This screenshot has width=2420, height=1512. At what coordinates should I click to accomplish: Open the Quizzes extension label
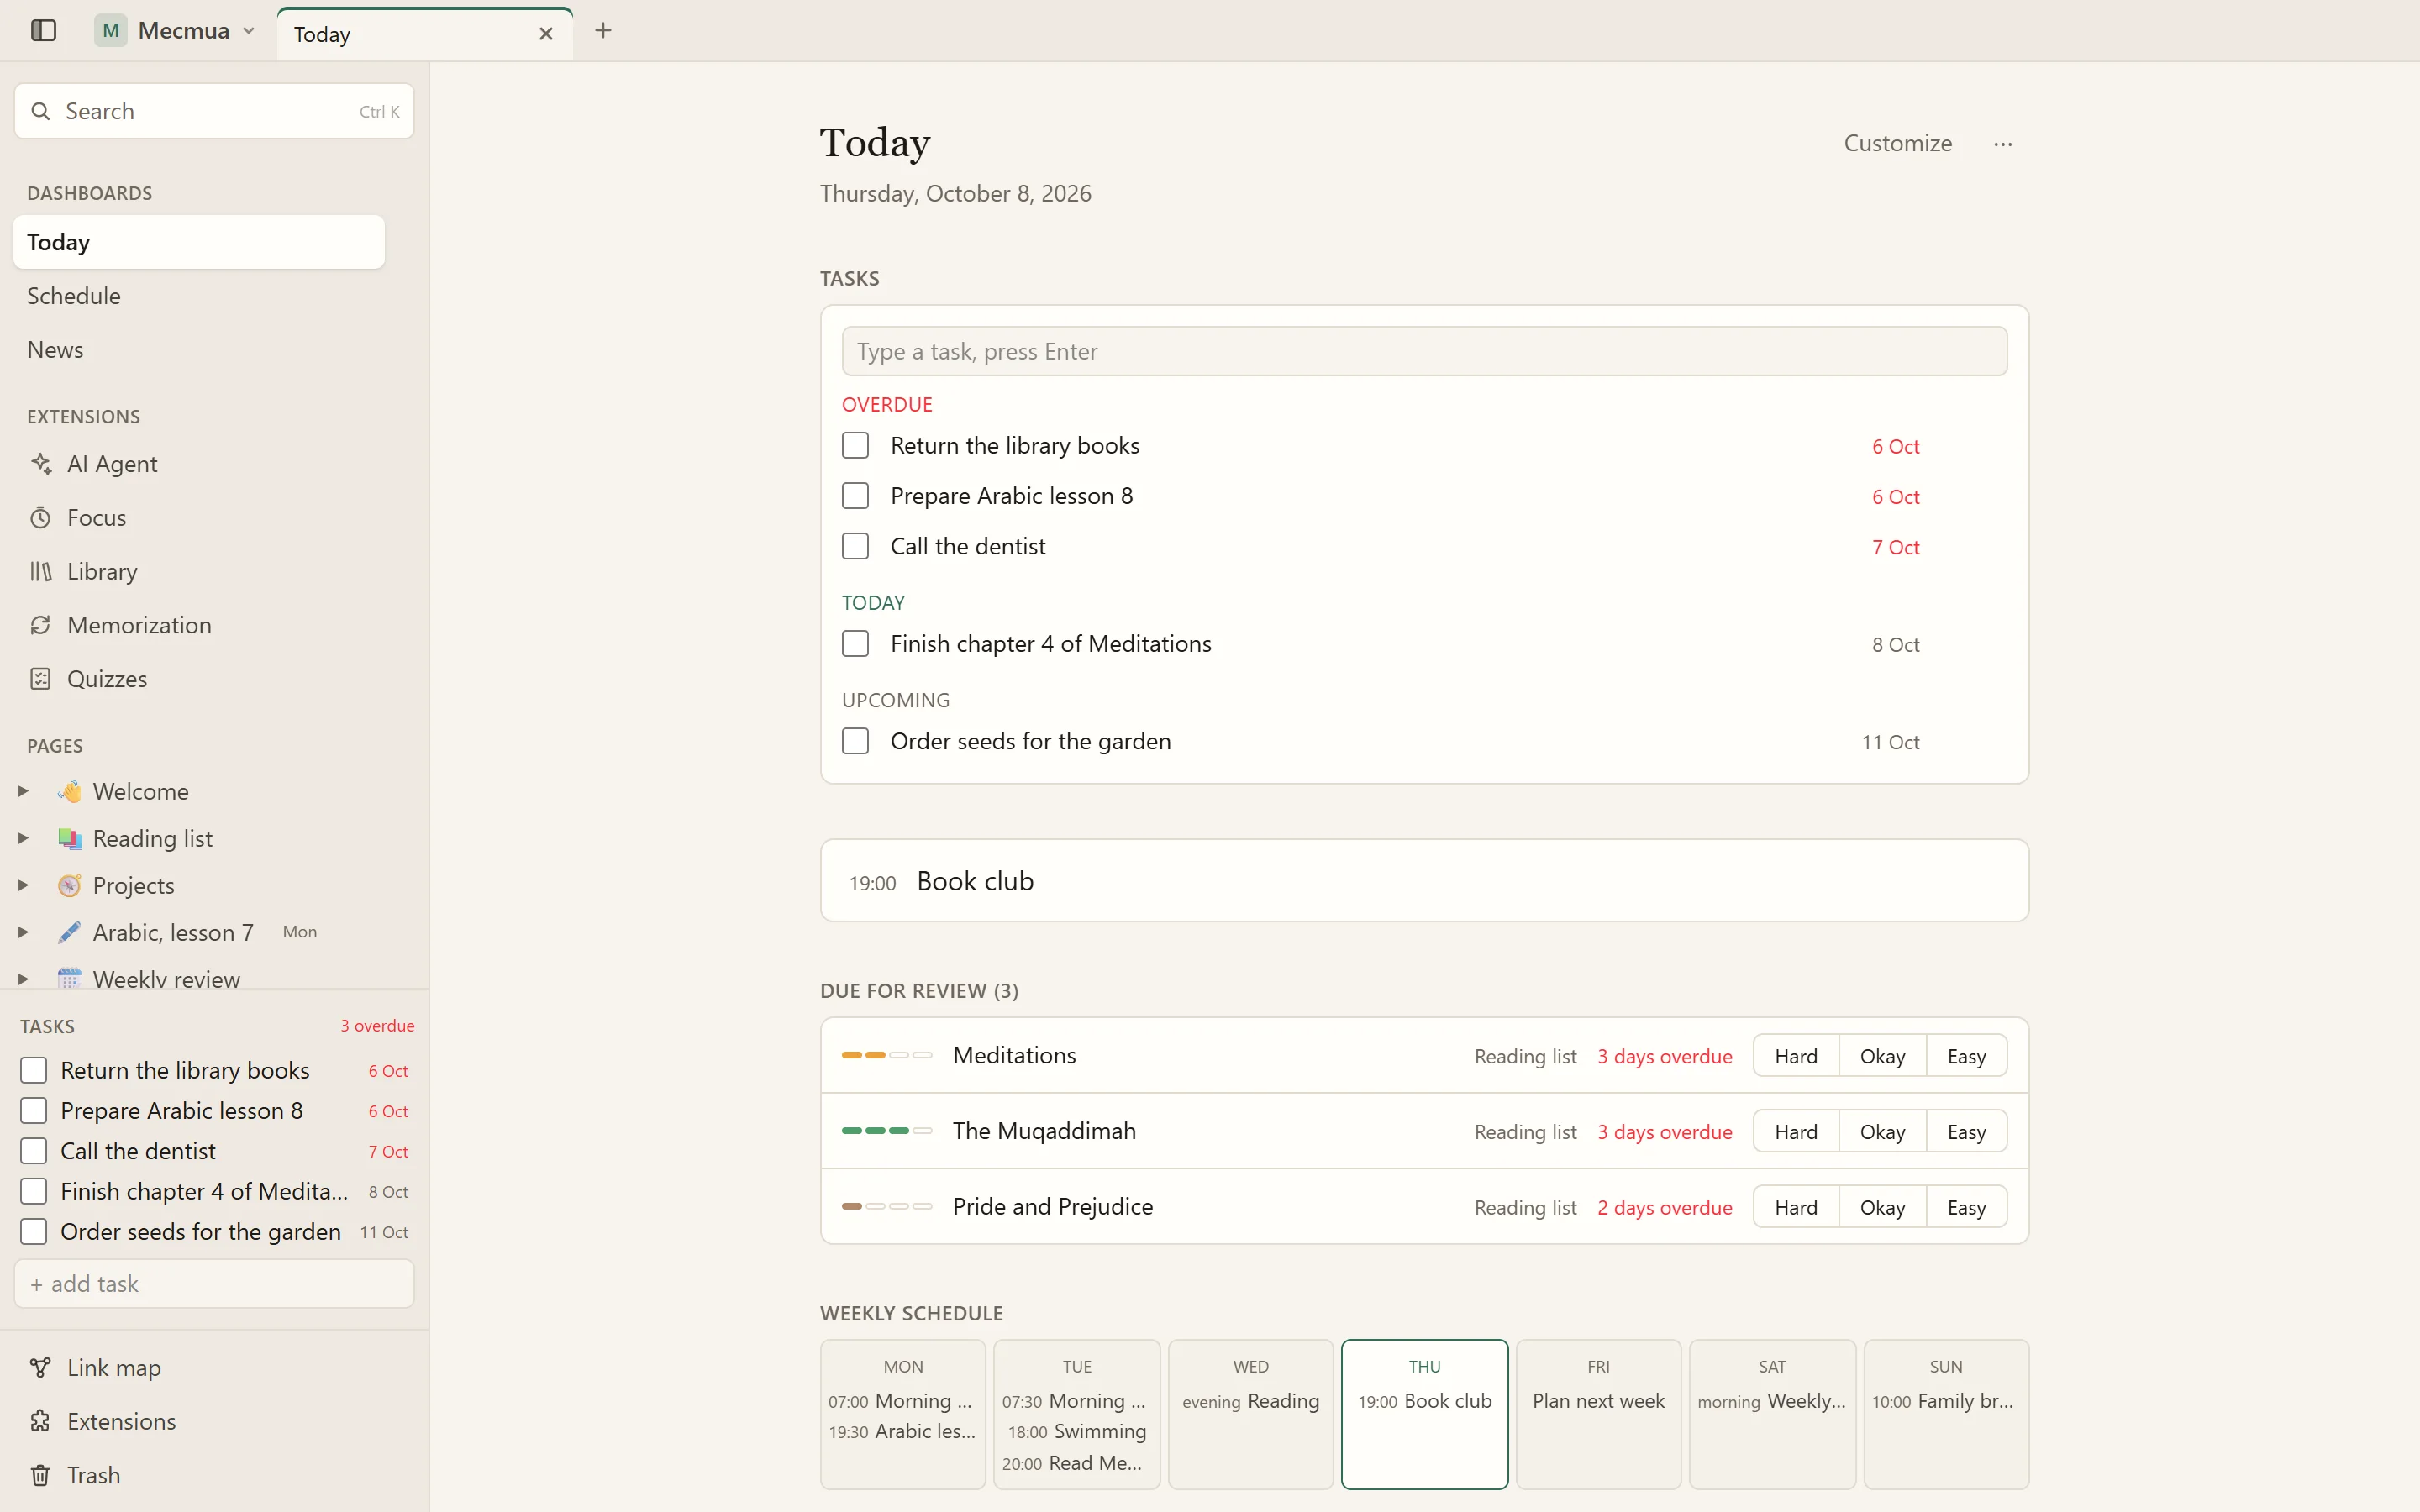(107, 679)
